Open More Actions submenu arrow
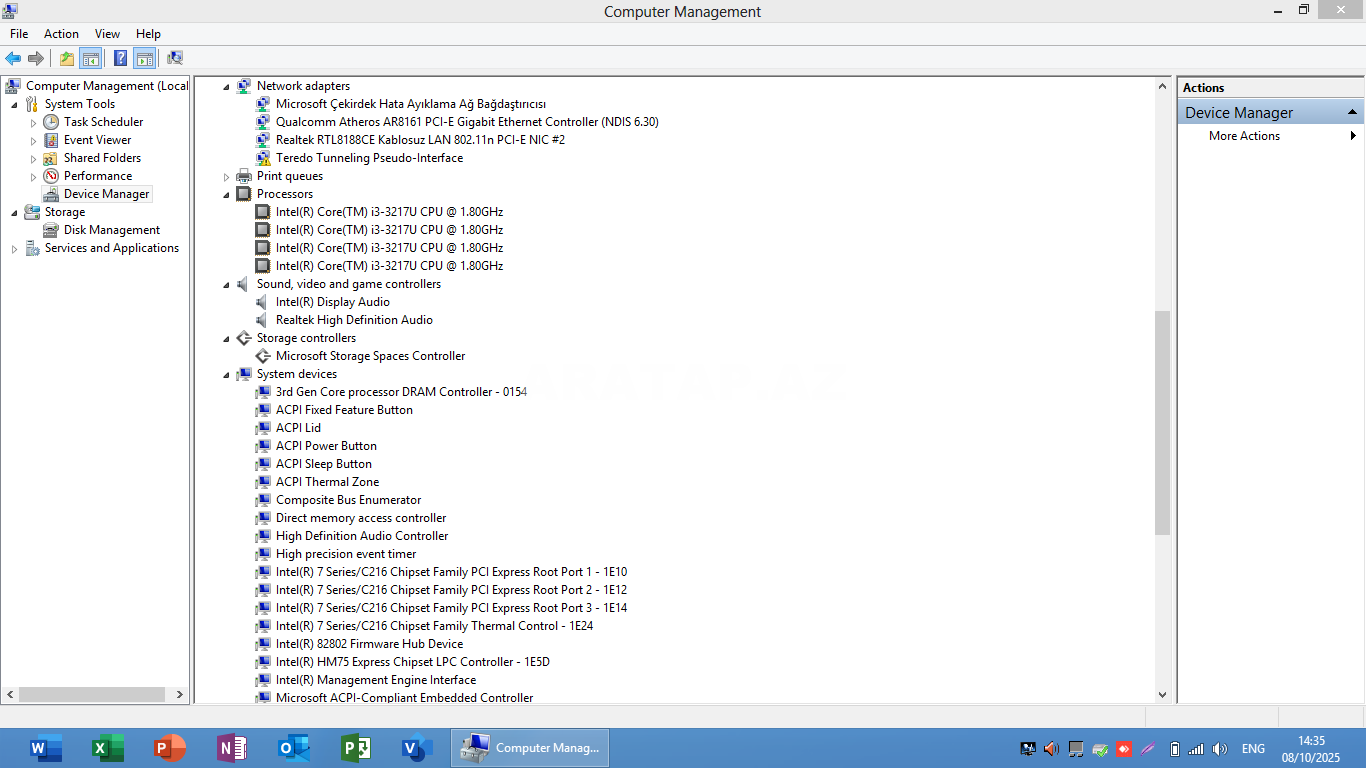The width and height of the screenshot is (1366, 768). (1354, 136)
